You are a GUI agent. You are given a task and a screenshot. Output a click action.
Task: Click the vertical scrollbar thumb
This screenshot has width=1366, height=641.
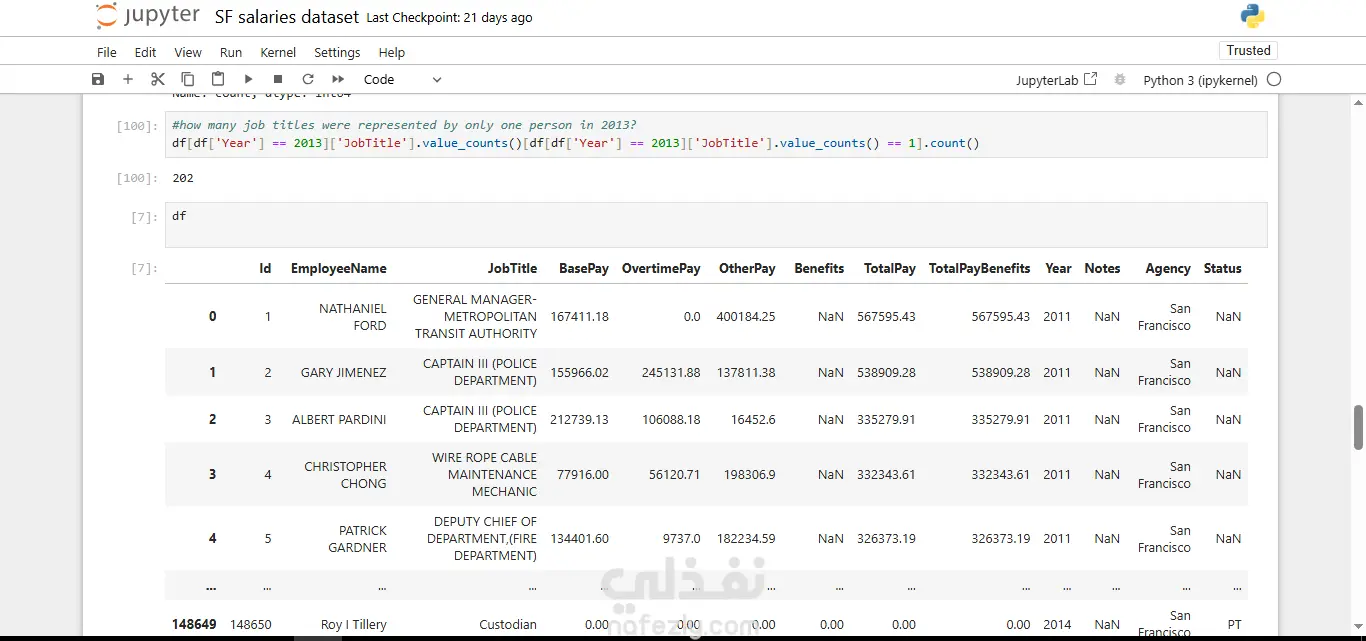[x=1358, y=428]
